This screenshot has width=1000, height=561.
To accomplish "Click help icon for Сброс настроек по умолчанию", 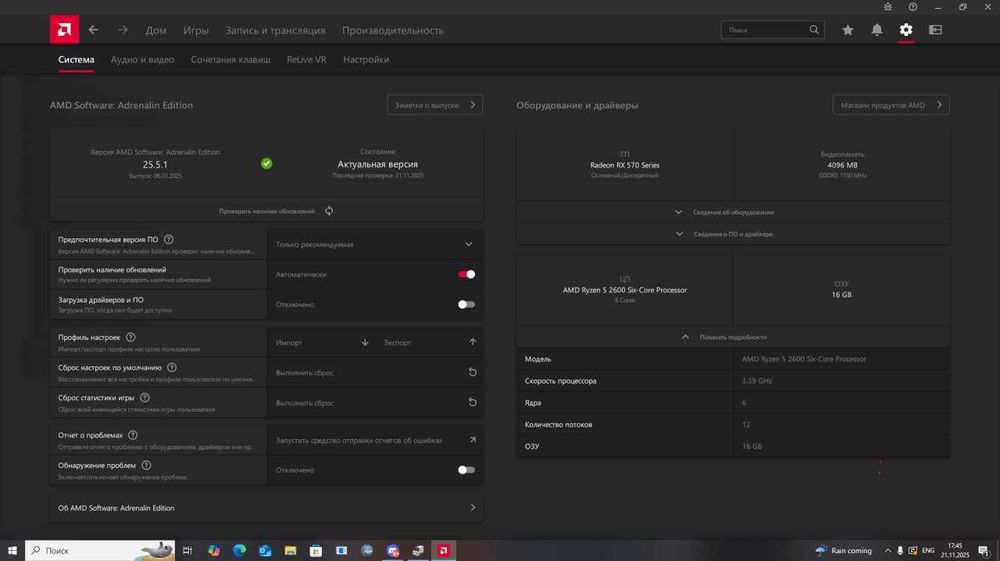I will (172, 368).
